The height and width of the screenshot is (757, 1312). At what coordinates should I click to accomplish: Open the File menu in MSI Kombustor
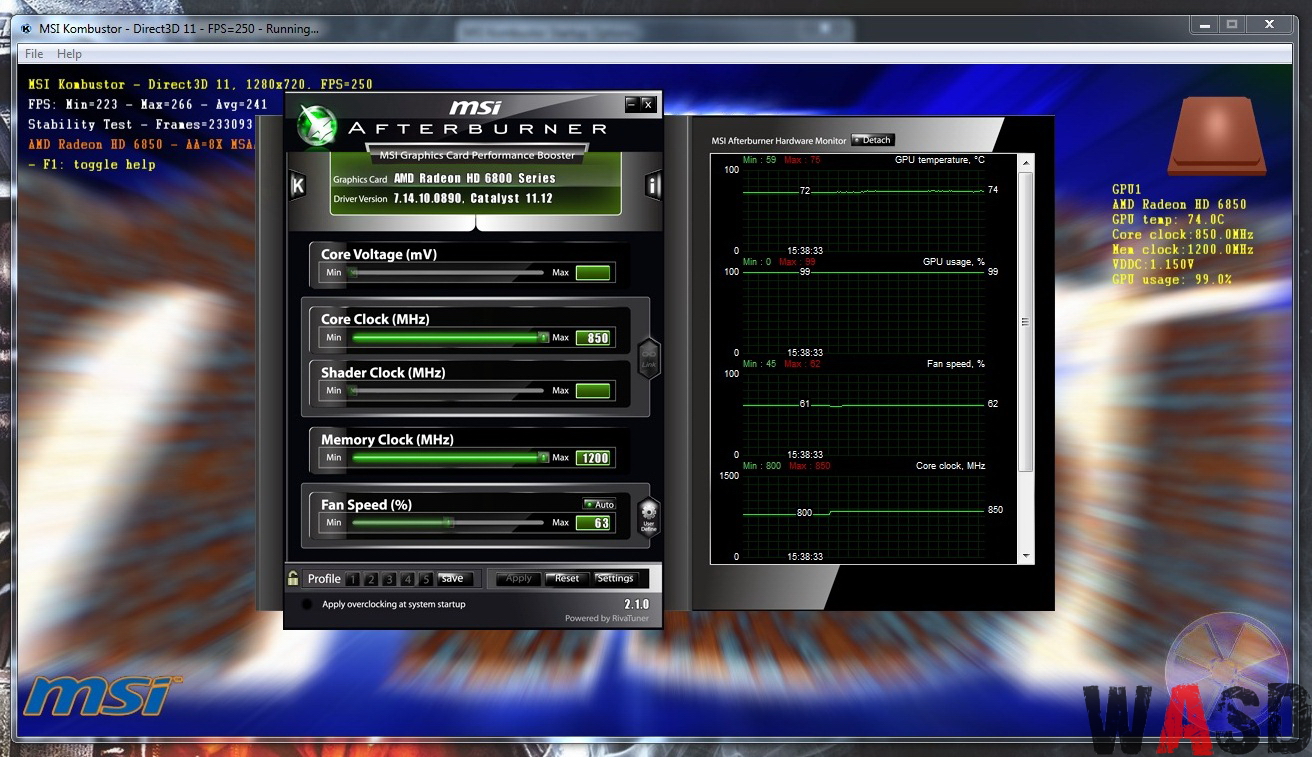34,54
